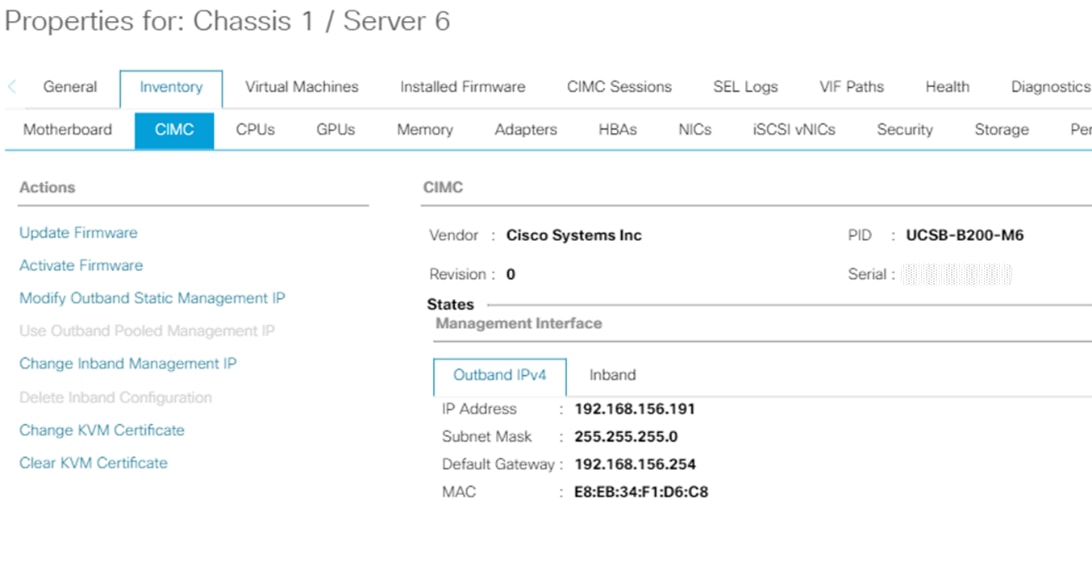This screenshot has height=570, width=1092.
Task: Open the Adapters subtab
Action: pos(525,130)
